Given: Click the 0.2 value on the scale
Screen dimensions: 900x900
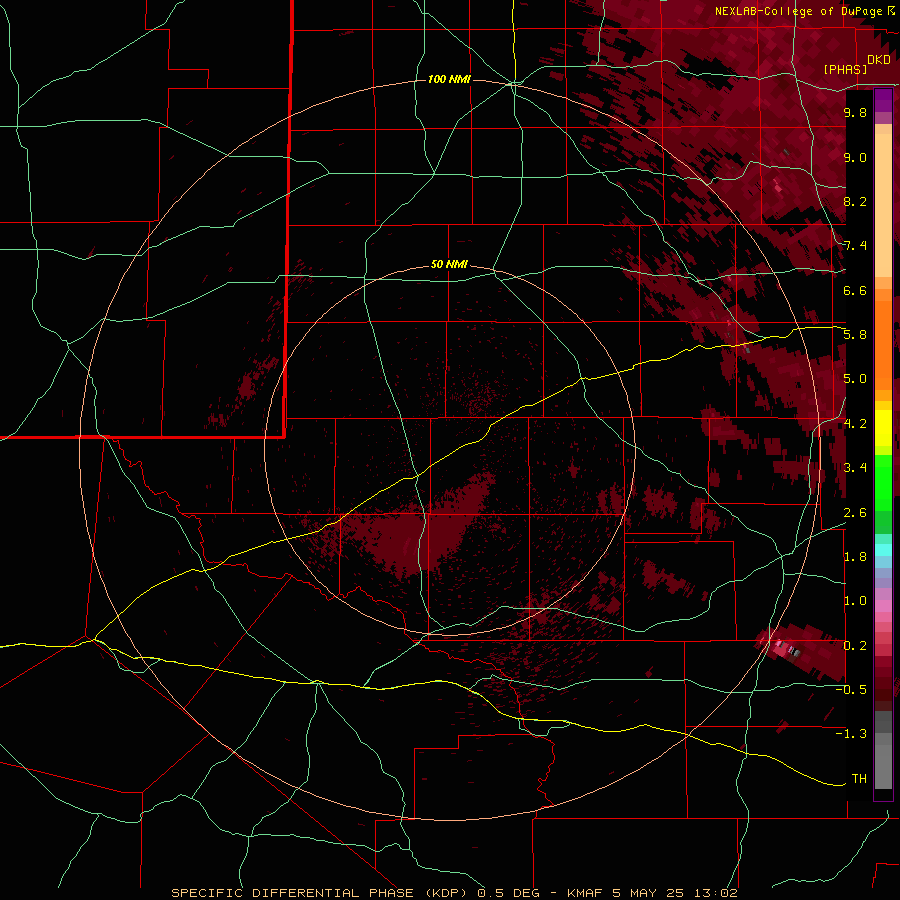Looking at the screenshot, I should (x=855, y=646).
